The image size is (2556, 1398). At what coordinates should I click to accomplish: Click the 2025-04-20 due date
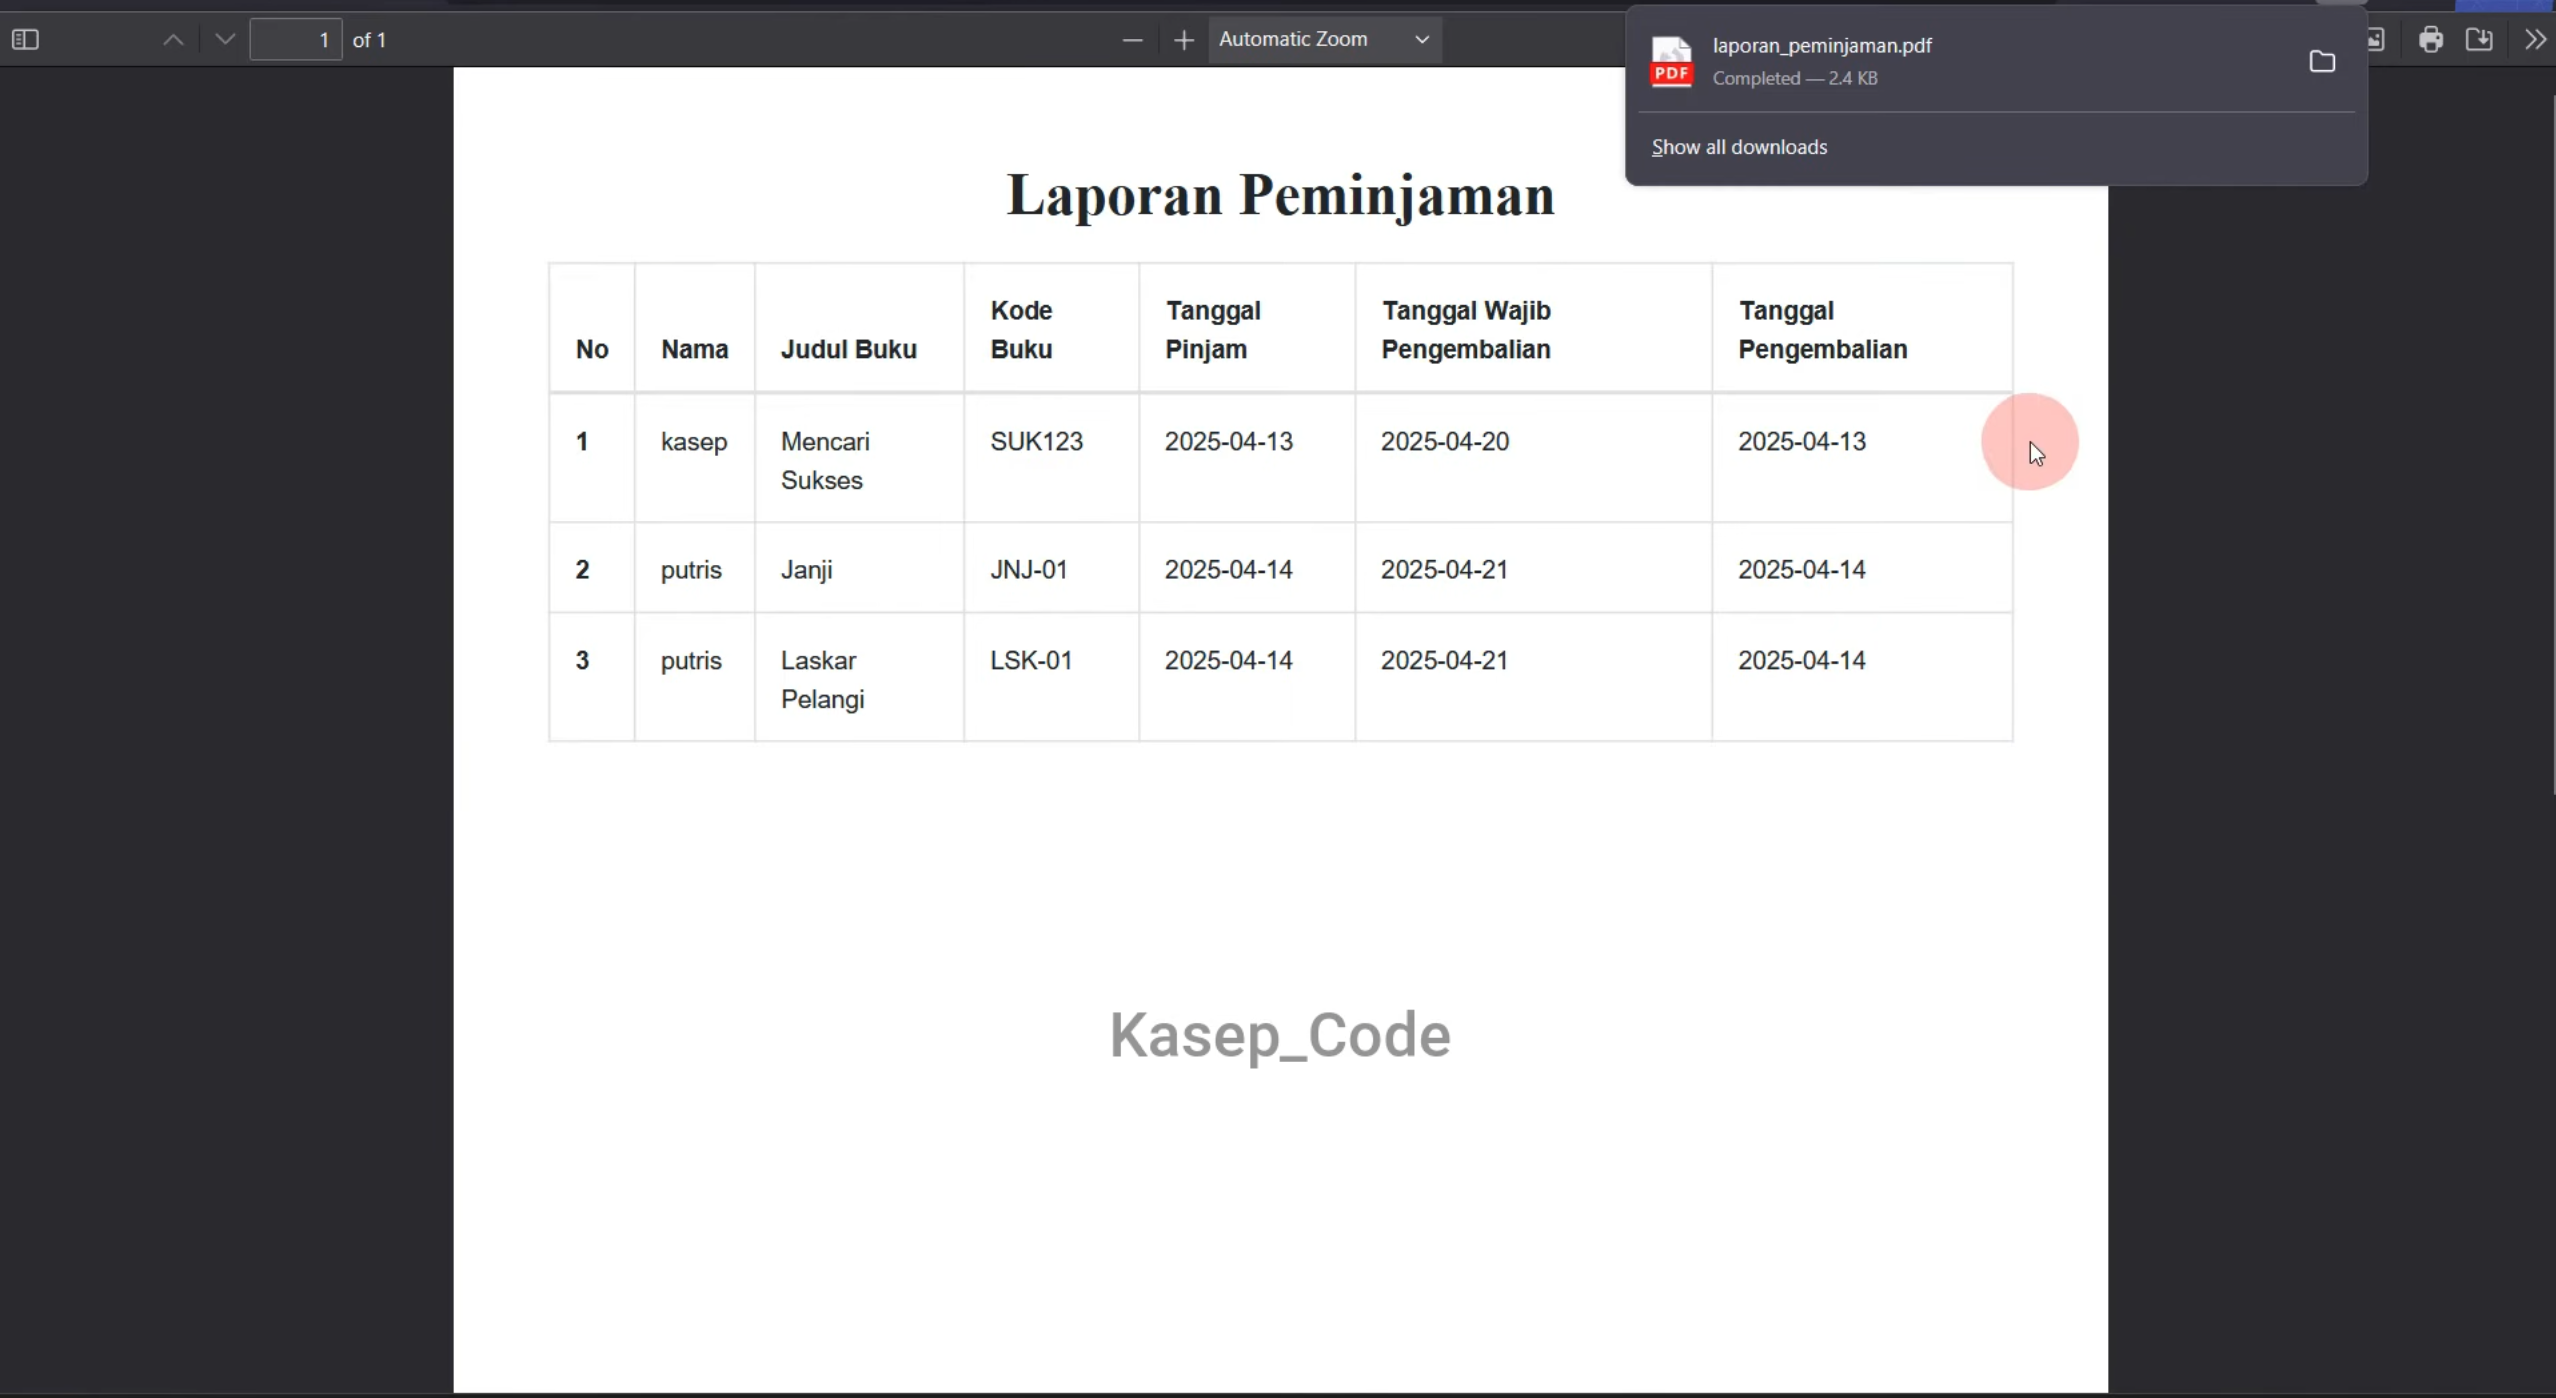(1445, 442)
